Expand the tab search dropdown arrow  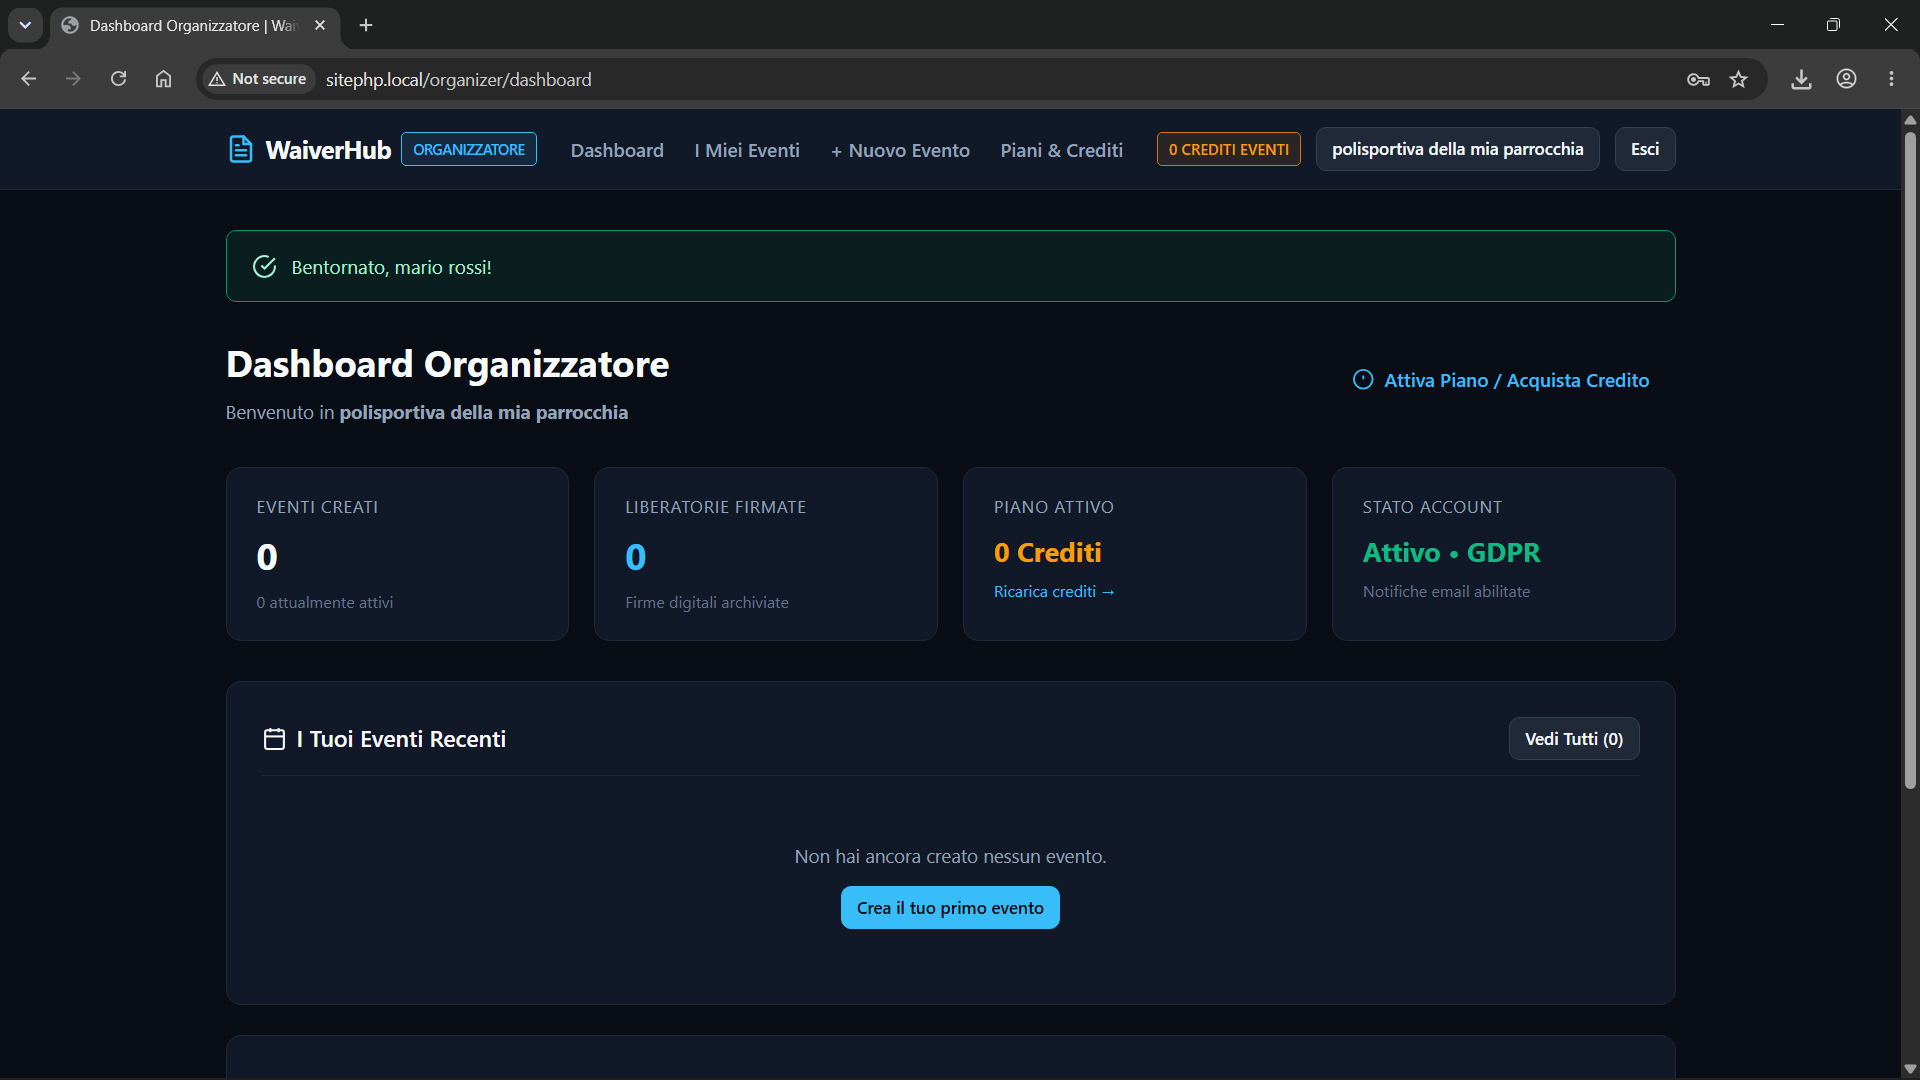[25, 25]
